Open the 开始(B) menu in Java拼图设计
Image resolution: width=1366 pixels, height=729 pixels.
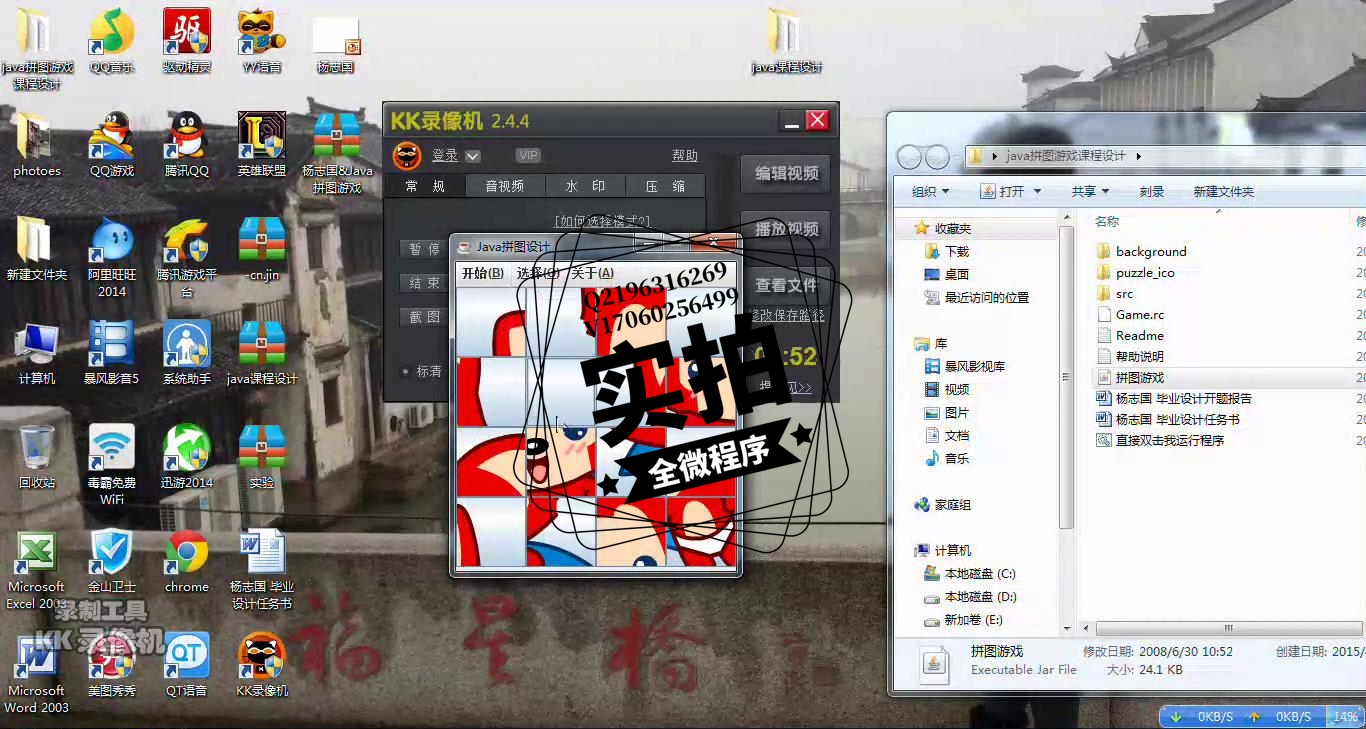click(x=482, y=273)
